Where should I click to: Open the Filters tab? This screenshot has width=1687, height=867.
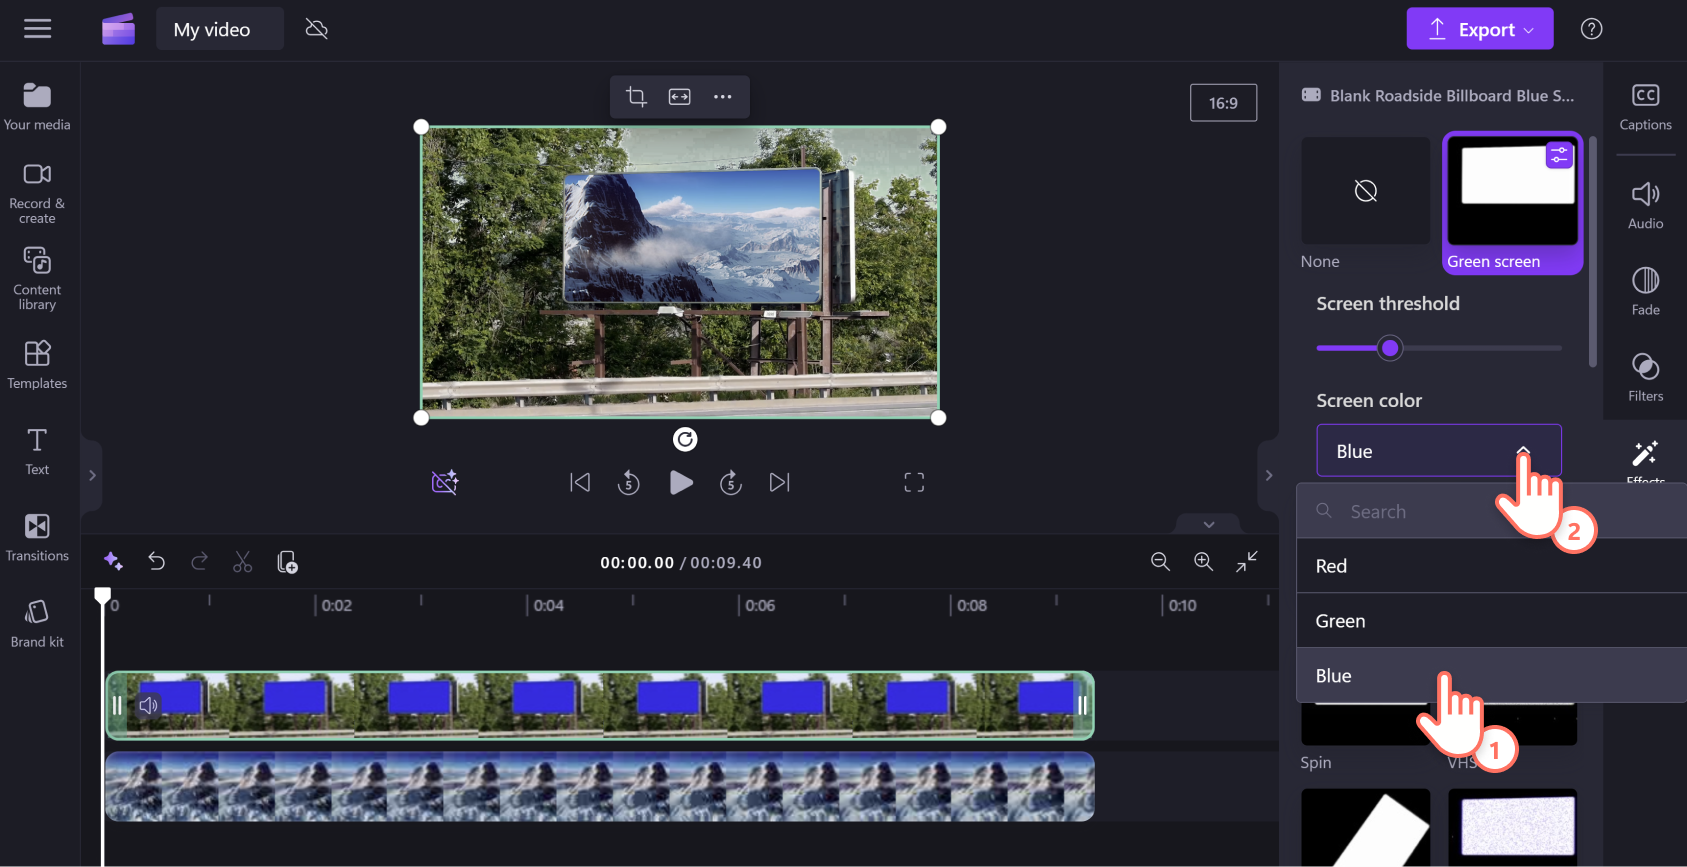(x=1645, y=378)
